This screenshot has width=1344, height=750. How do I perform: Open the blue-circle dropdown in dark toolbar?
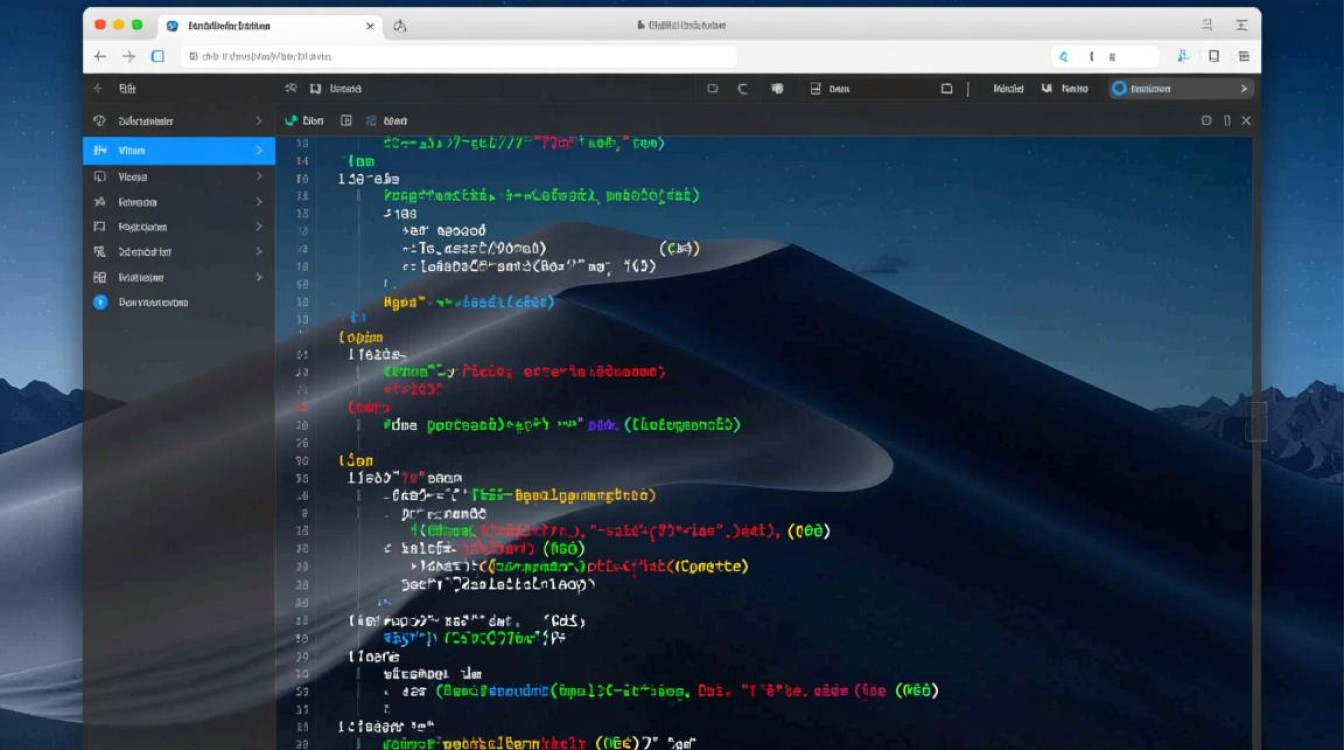pyautogui.click(x=1180, y=89)
